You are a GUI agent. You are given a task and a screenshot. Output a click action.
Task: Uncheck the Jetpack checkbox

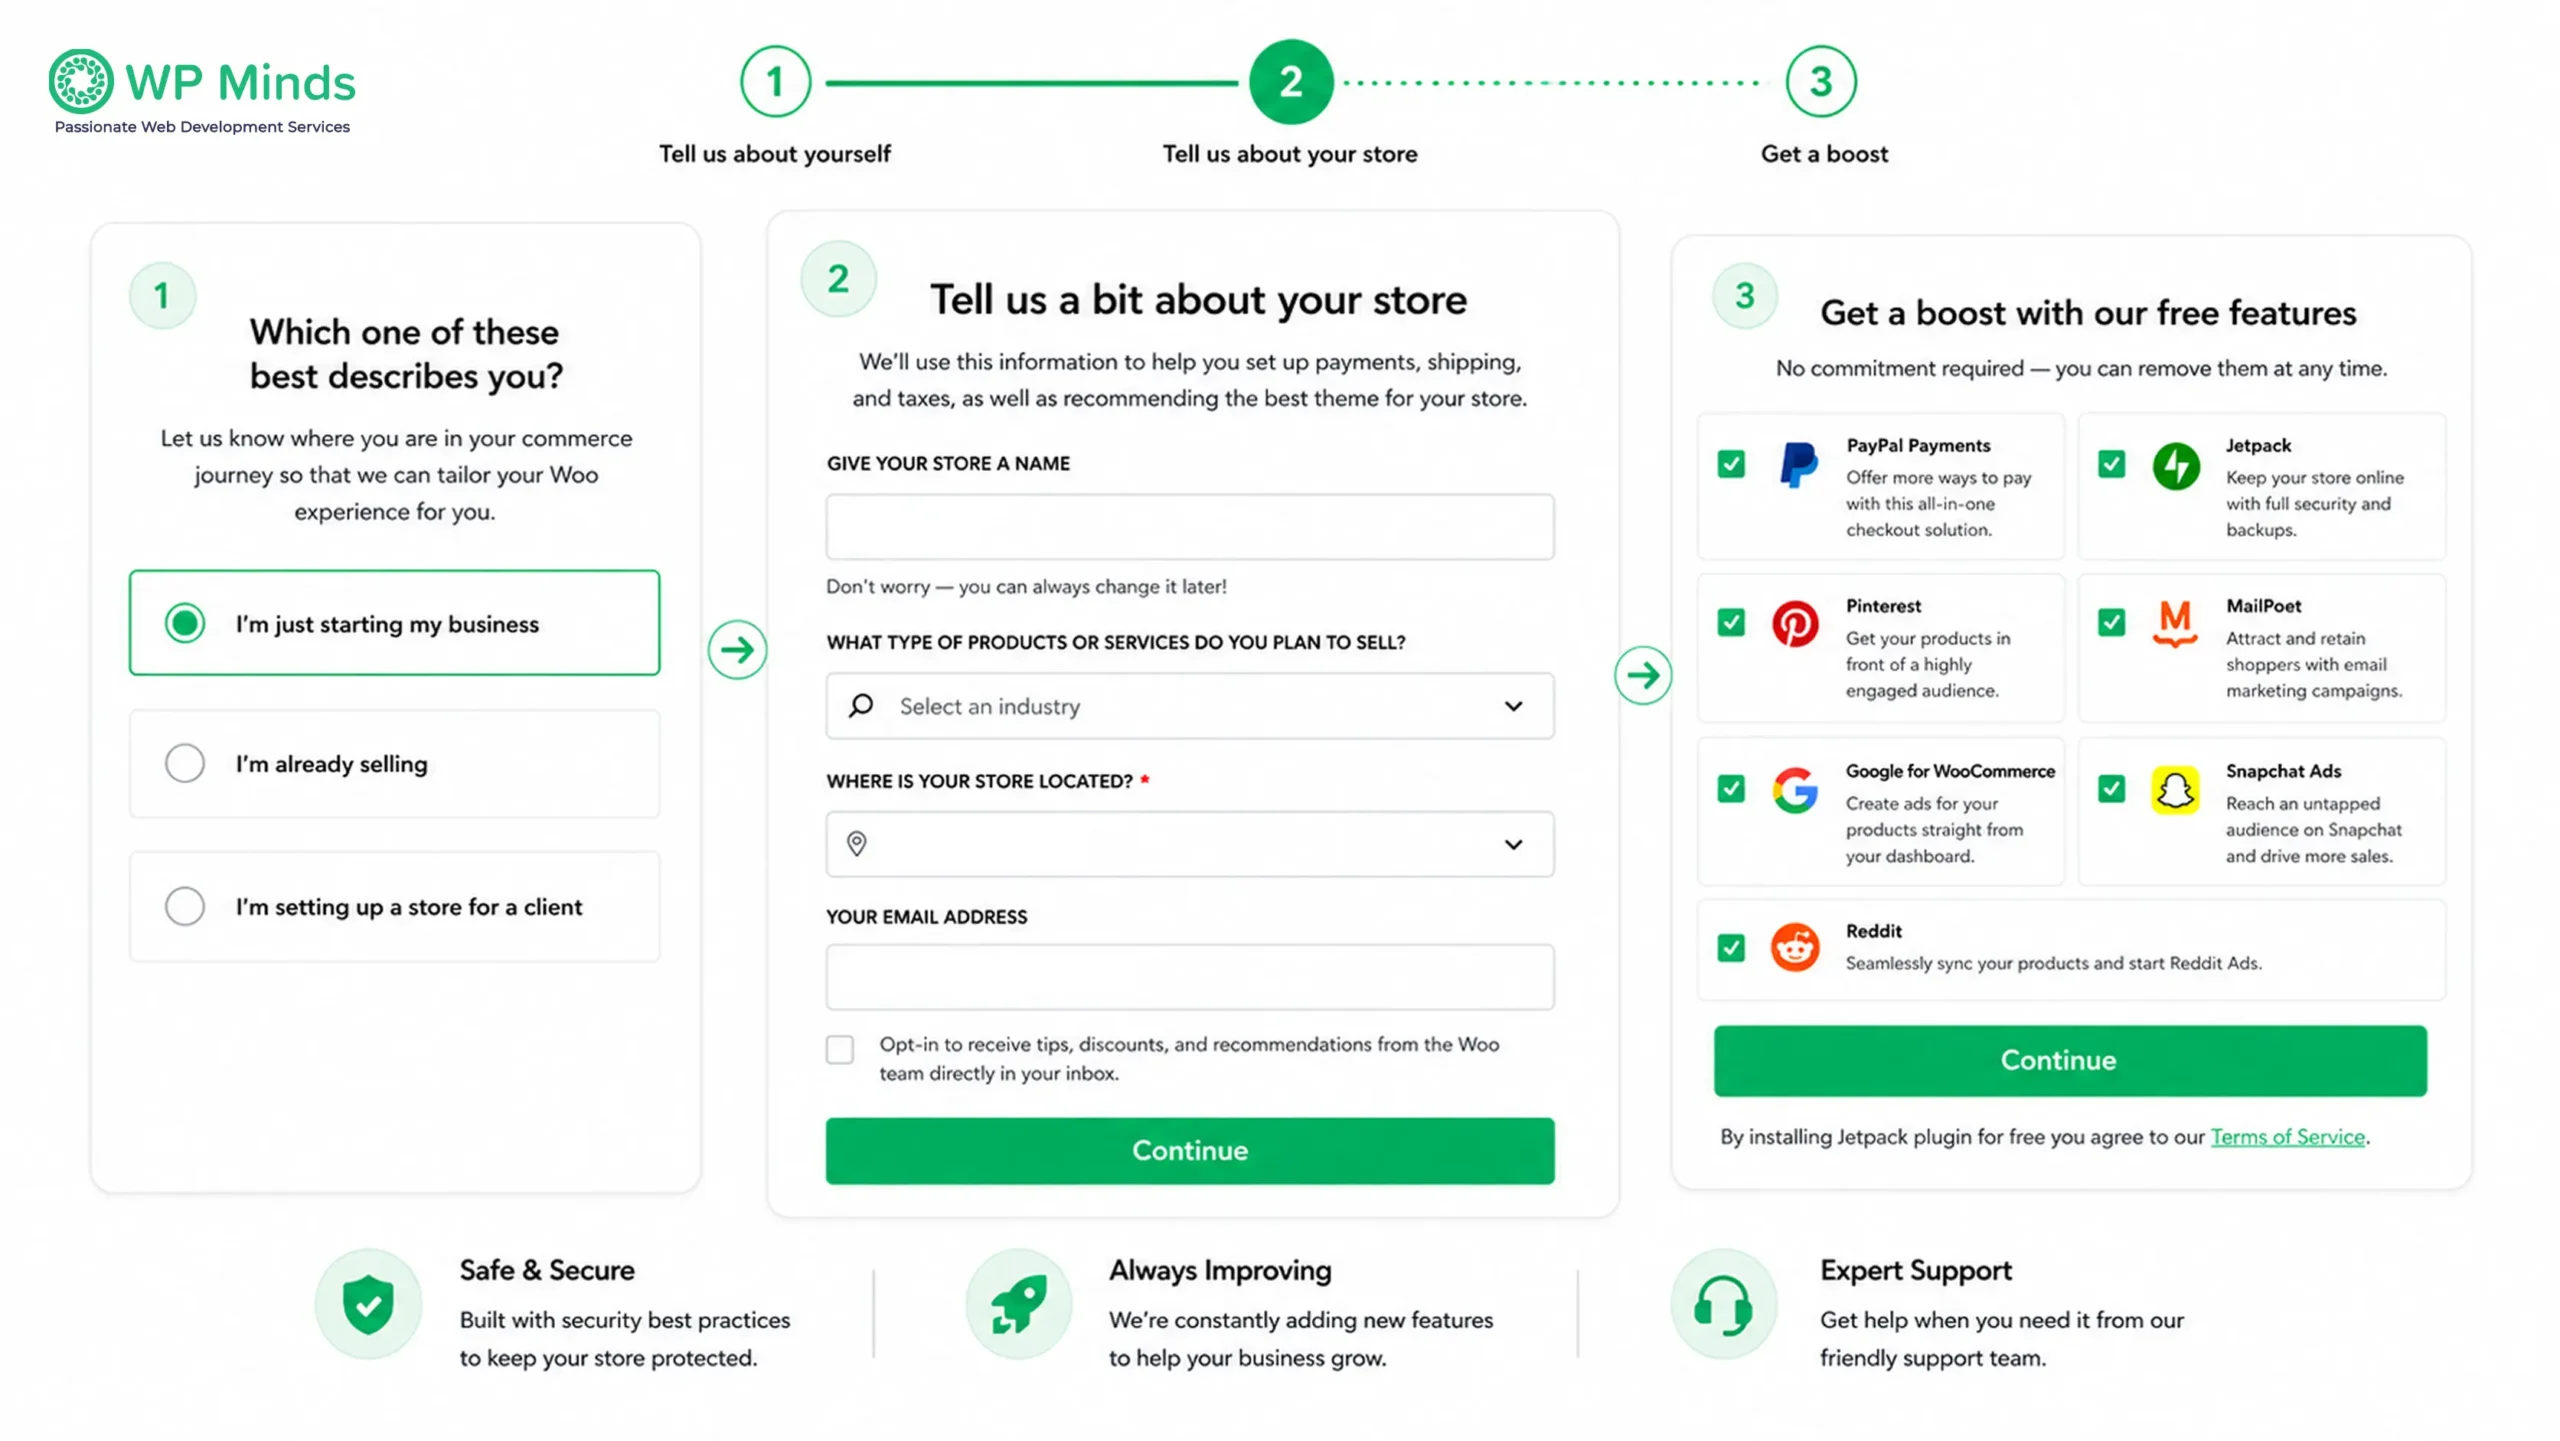point(2111,464)
